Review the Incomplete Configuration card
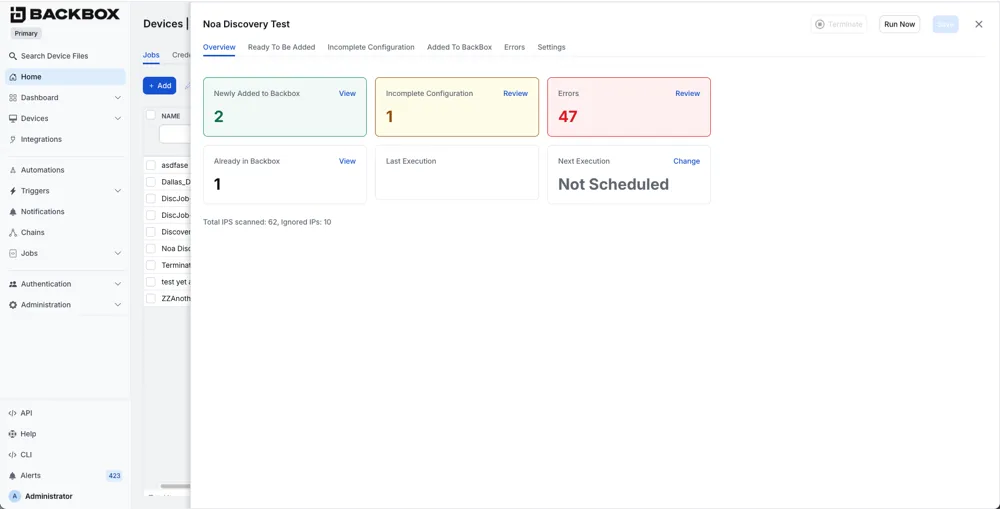Image resolution: width=1000 pixels, height=509 pixels. tap(515, 93)
